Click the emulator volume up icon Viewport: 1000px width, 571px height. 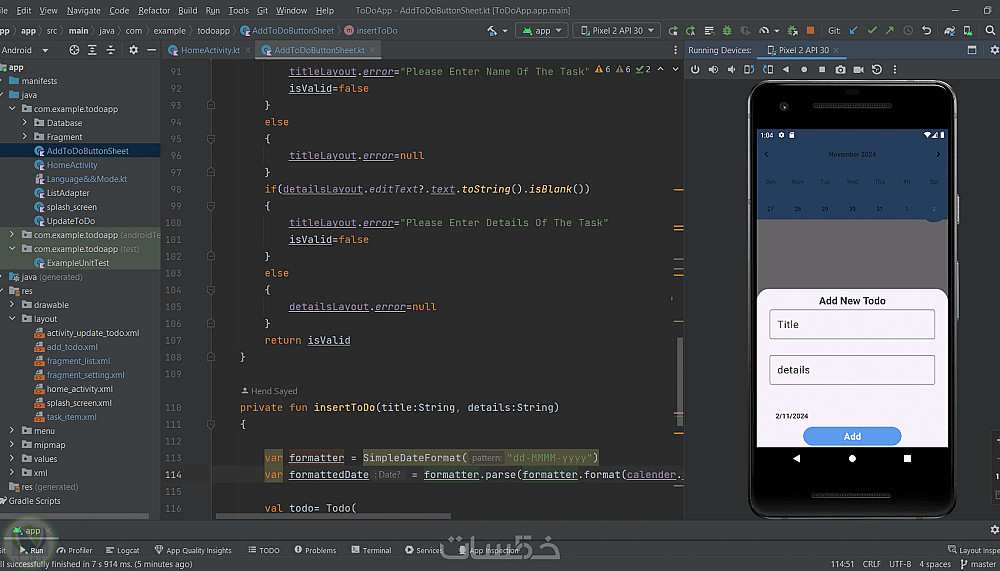tap(713, 69)
